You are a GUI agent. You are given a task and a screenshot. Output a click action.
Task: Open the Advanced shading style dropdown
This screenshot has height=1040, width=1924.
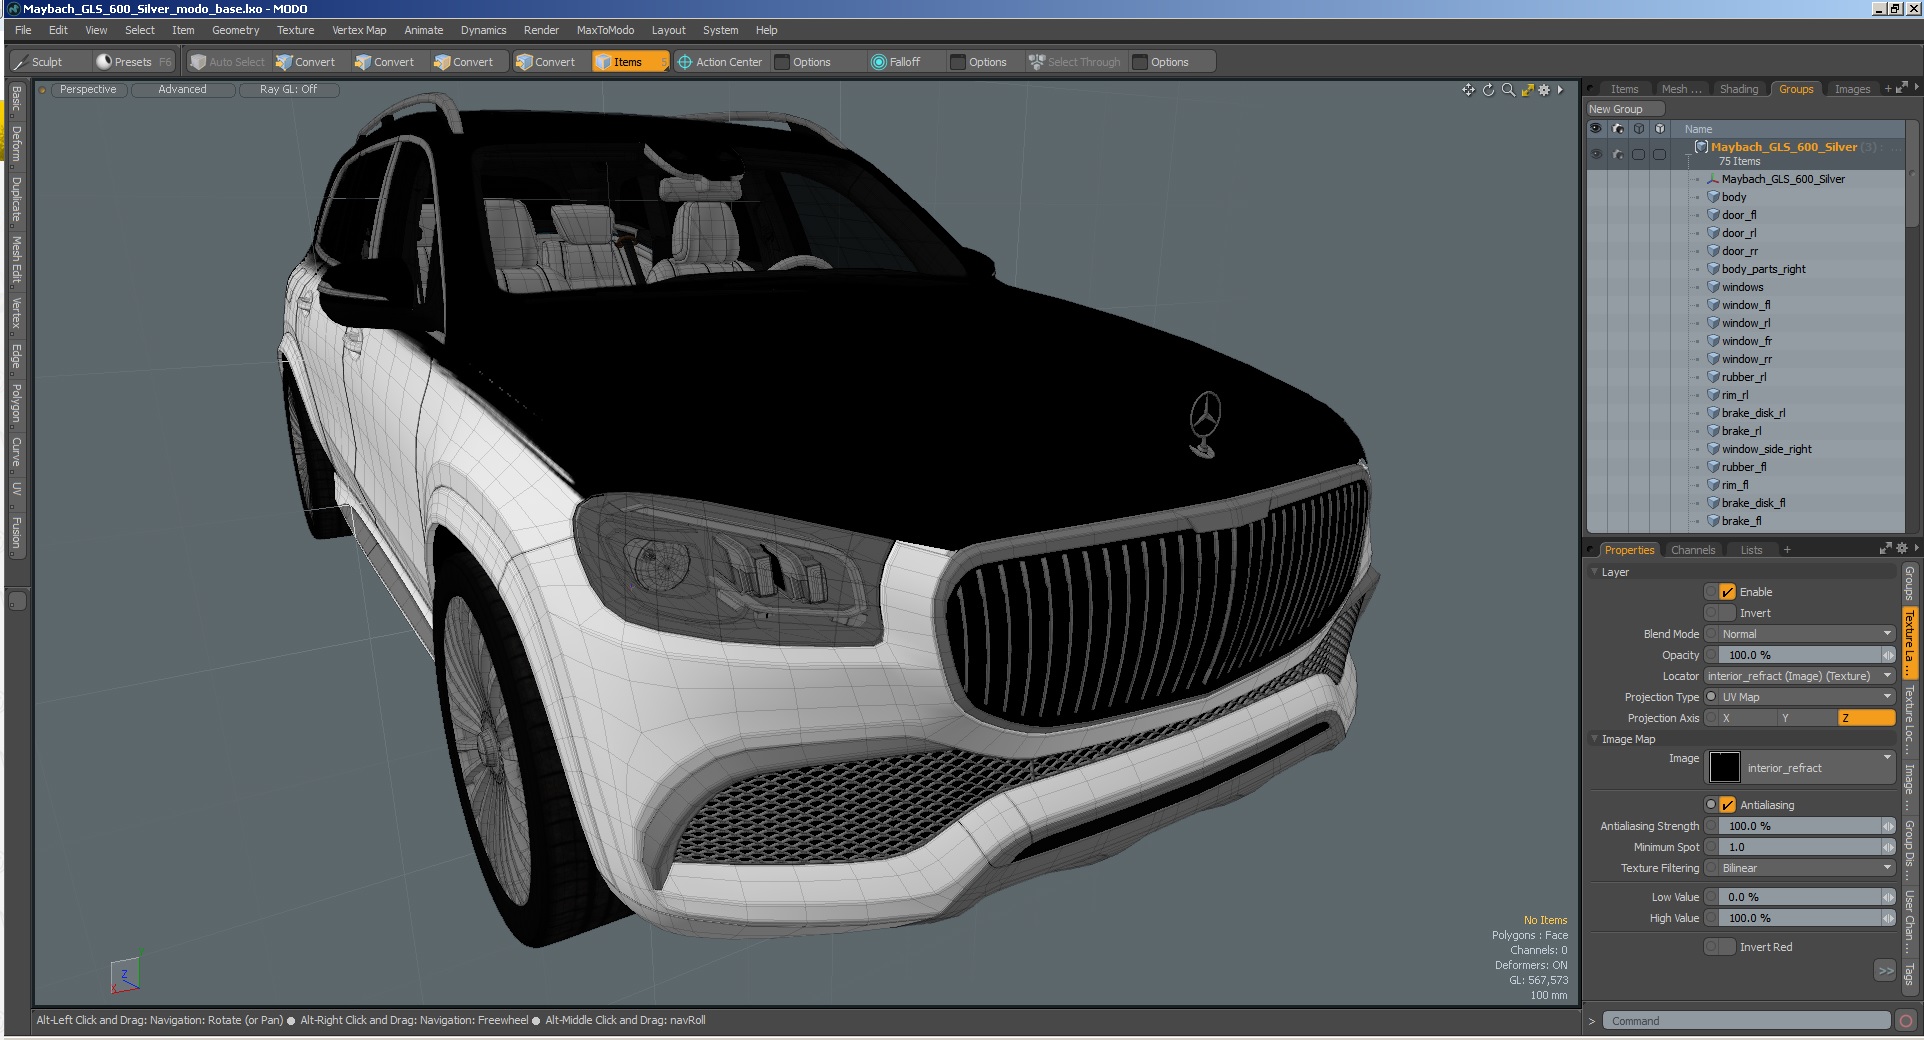tap(183, 89)
